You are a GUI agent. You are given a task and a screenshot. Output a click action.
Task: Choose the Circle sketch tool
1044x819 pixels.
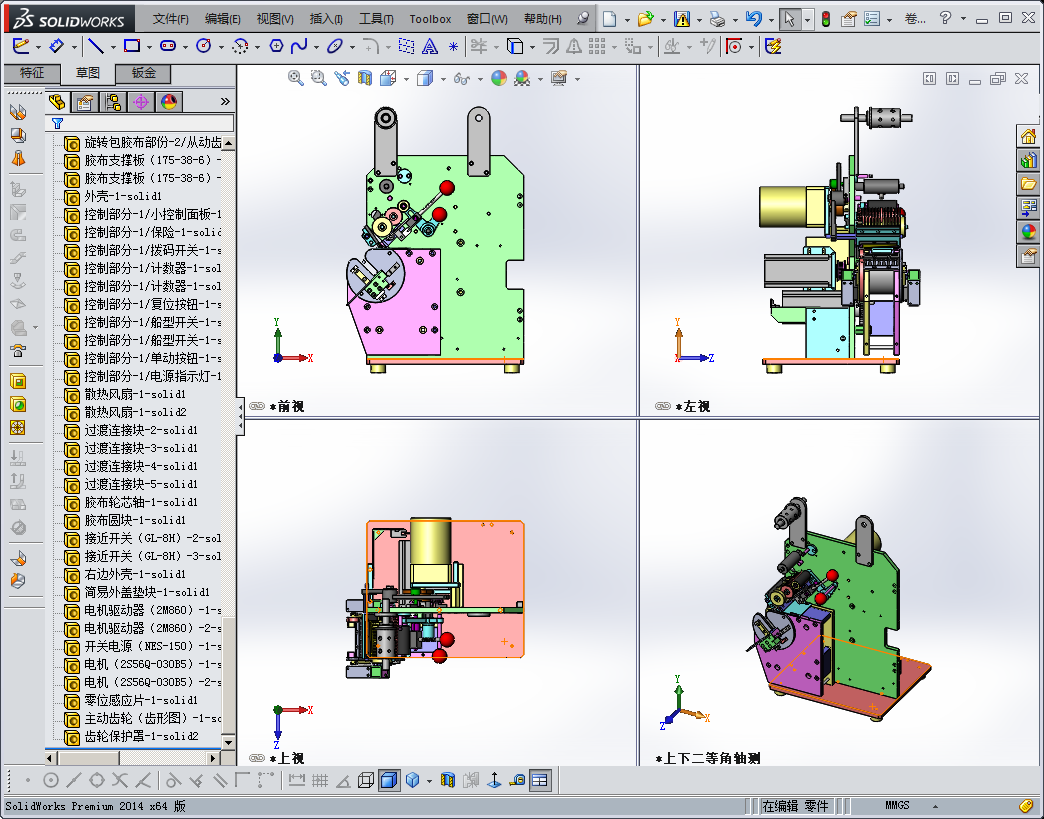tap(204, 46)
